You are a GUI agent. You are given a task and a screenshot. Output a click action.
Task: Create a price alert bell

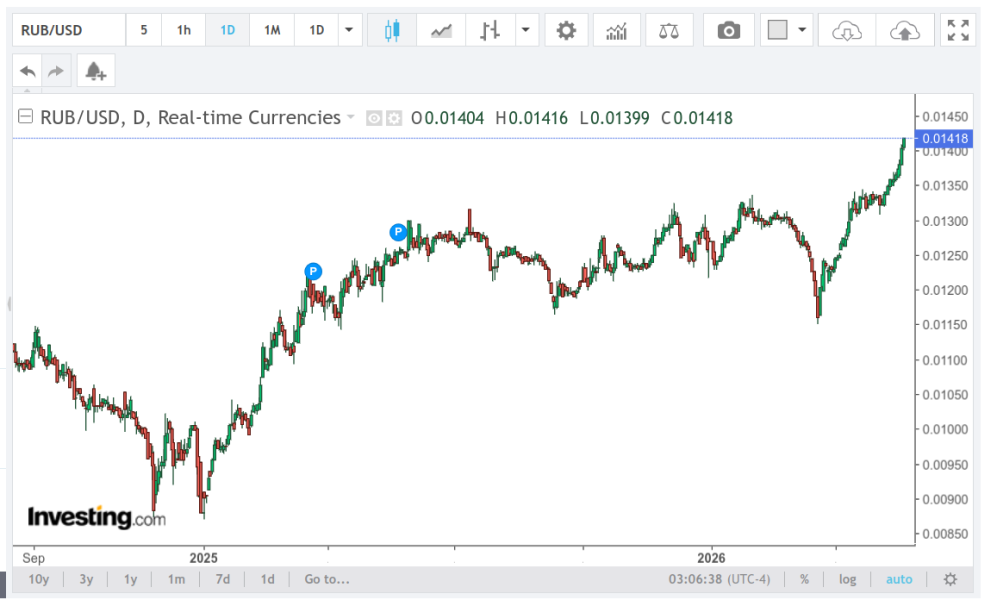point(95,71)
